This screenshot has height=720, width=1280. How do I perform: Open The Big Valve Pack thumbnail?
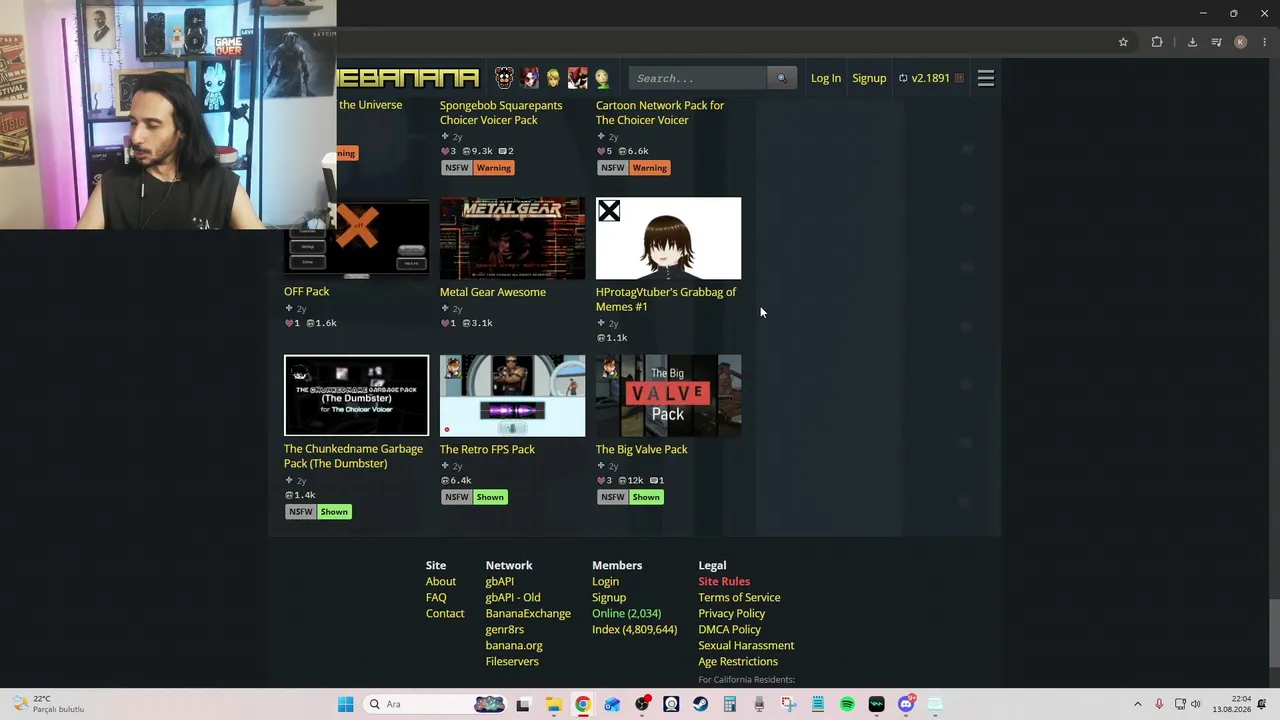coord(668,396)
